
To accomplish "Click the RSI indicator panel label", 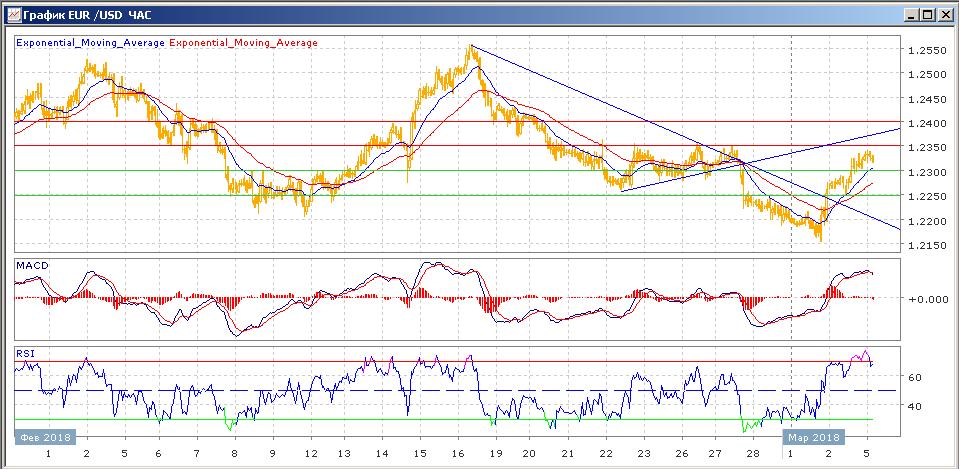I will click(x=24, y=353).
